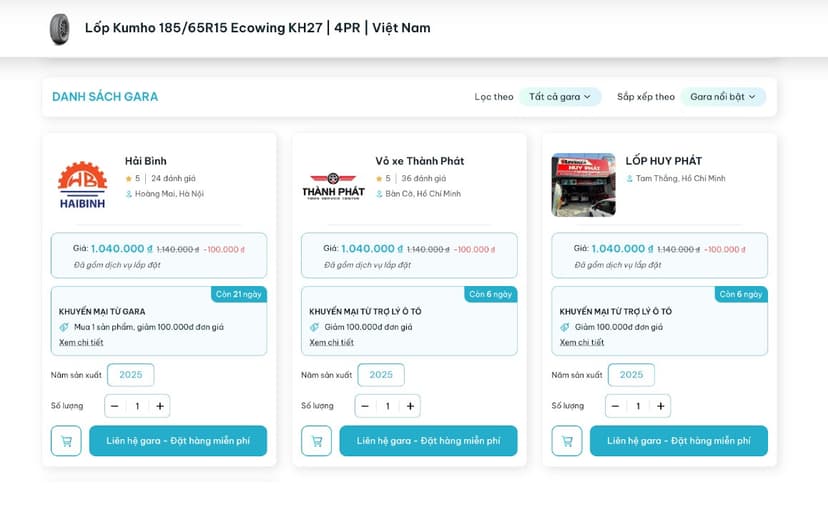Click the Lốp Huy Phát storefront photo
The width and height of the screenshot is (828, 520).
[584, 185]
